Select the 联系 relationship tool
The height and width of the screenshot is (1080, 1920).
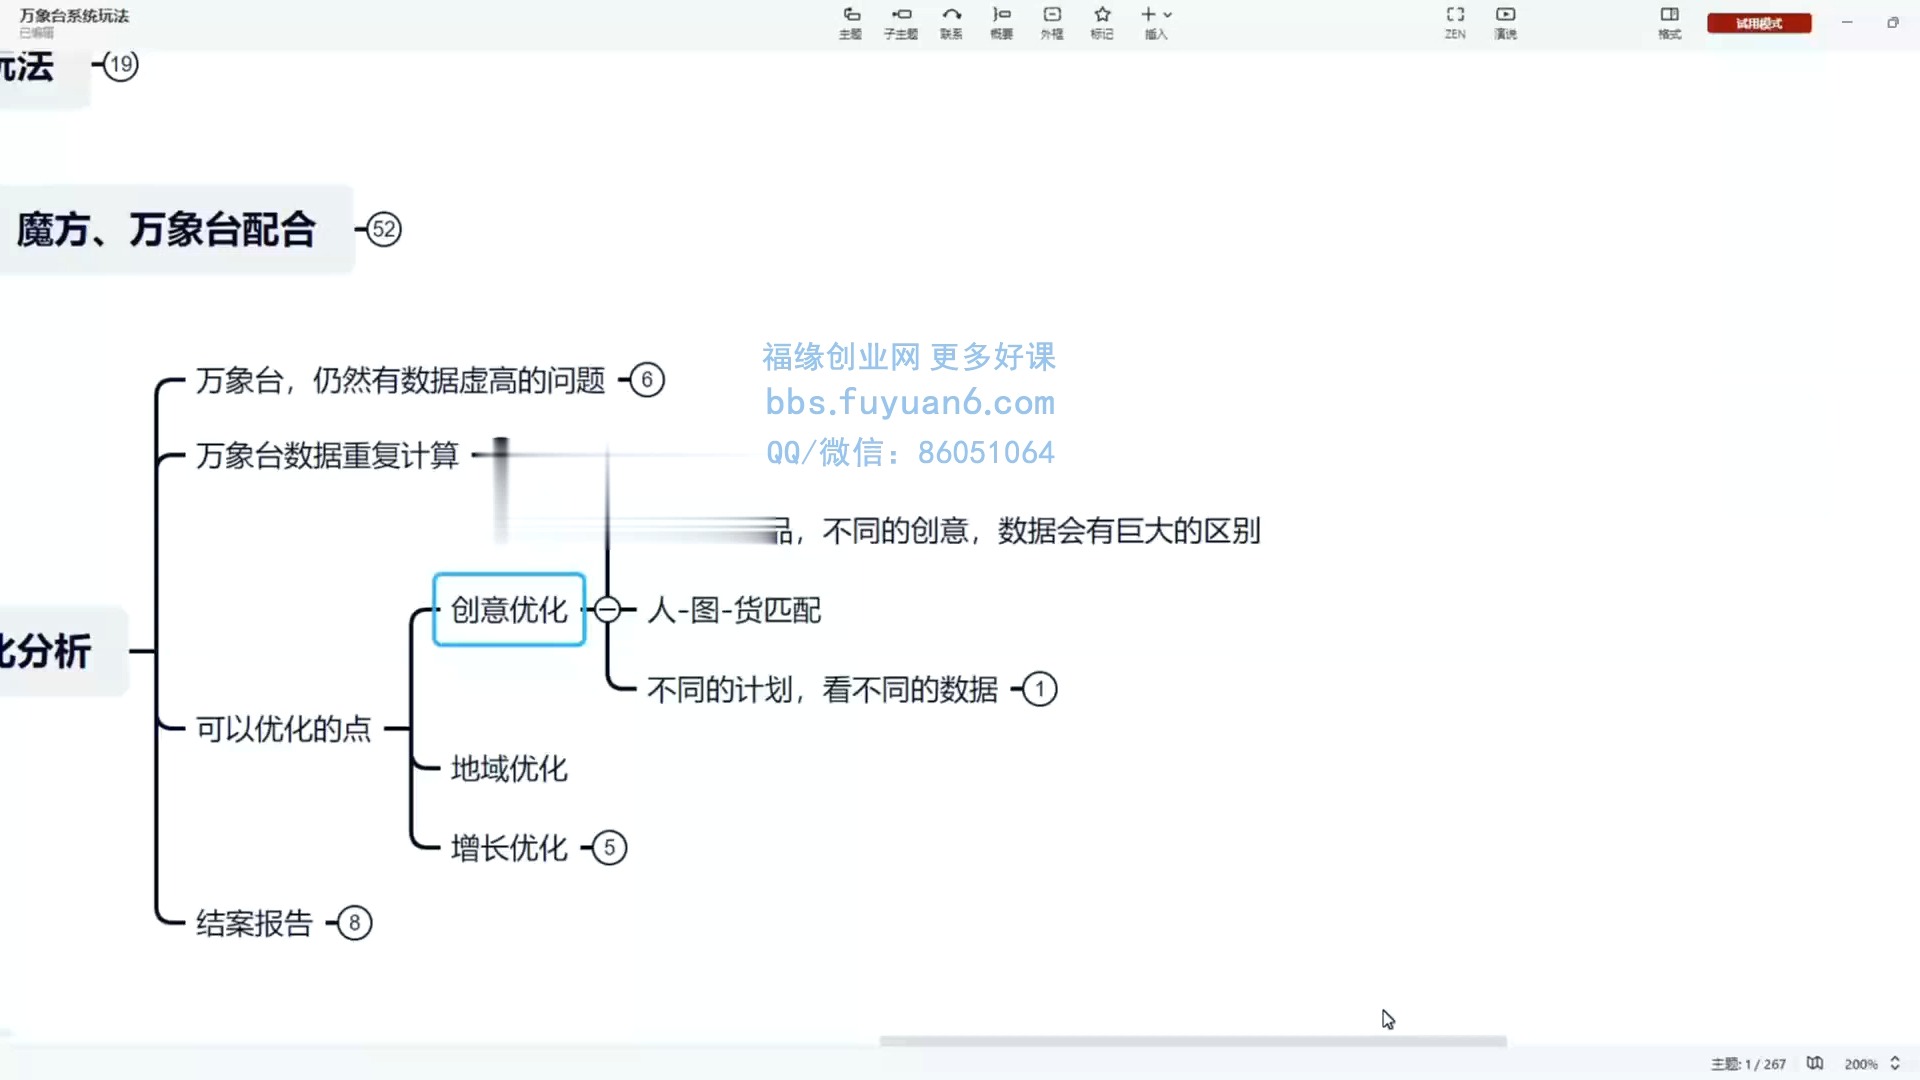[x=951, y=22]
